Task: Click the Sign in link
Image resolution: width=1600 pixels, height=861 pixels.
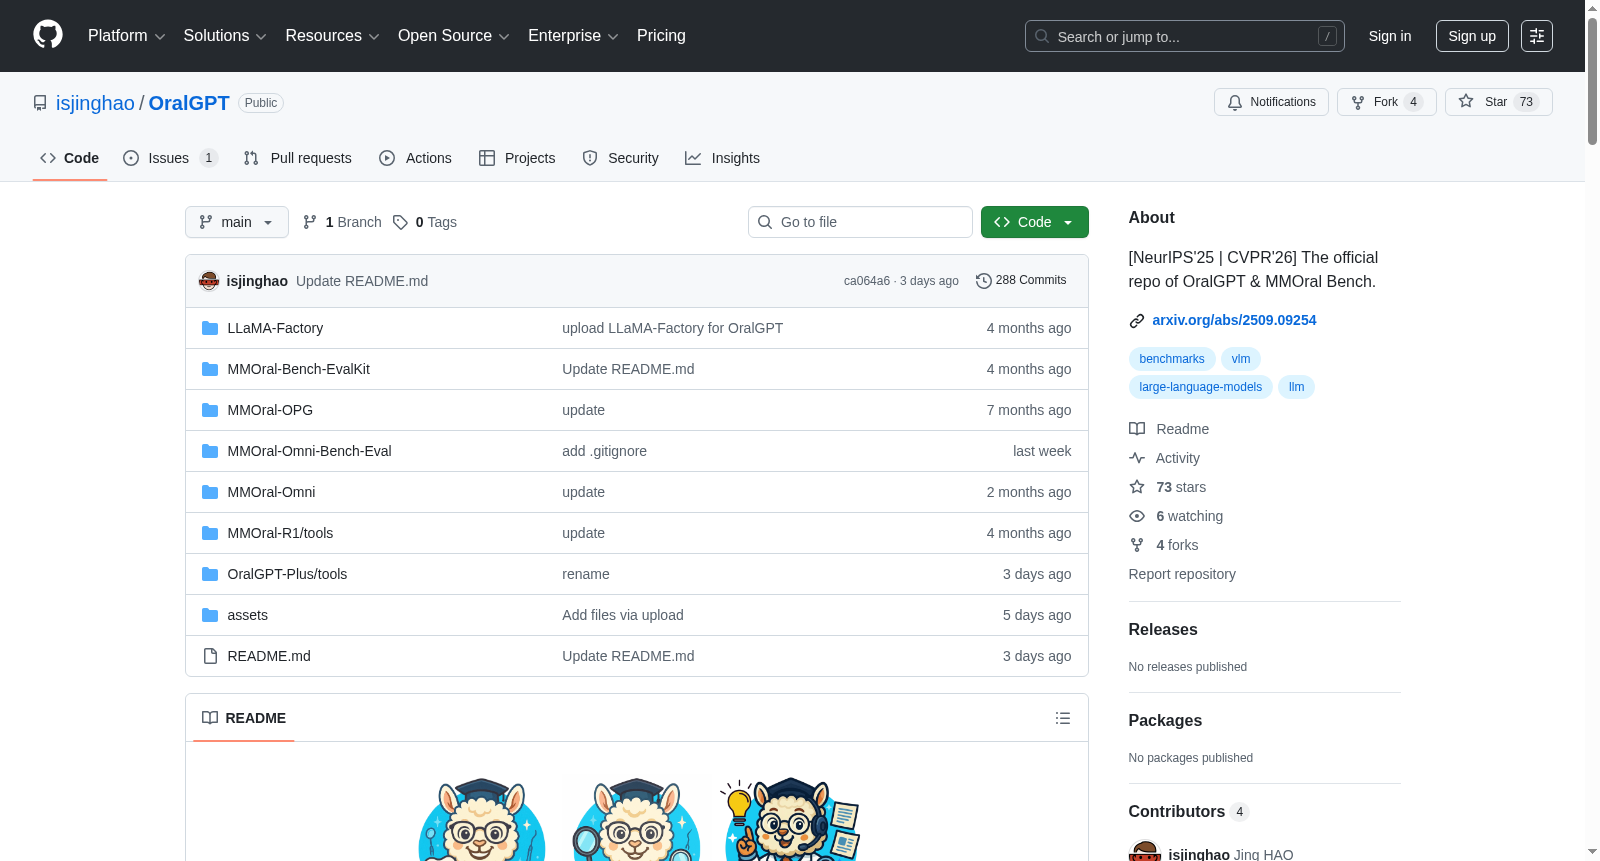Action: (1390, 36)
